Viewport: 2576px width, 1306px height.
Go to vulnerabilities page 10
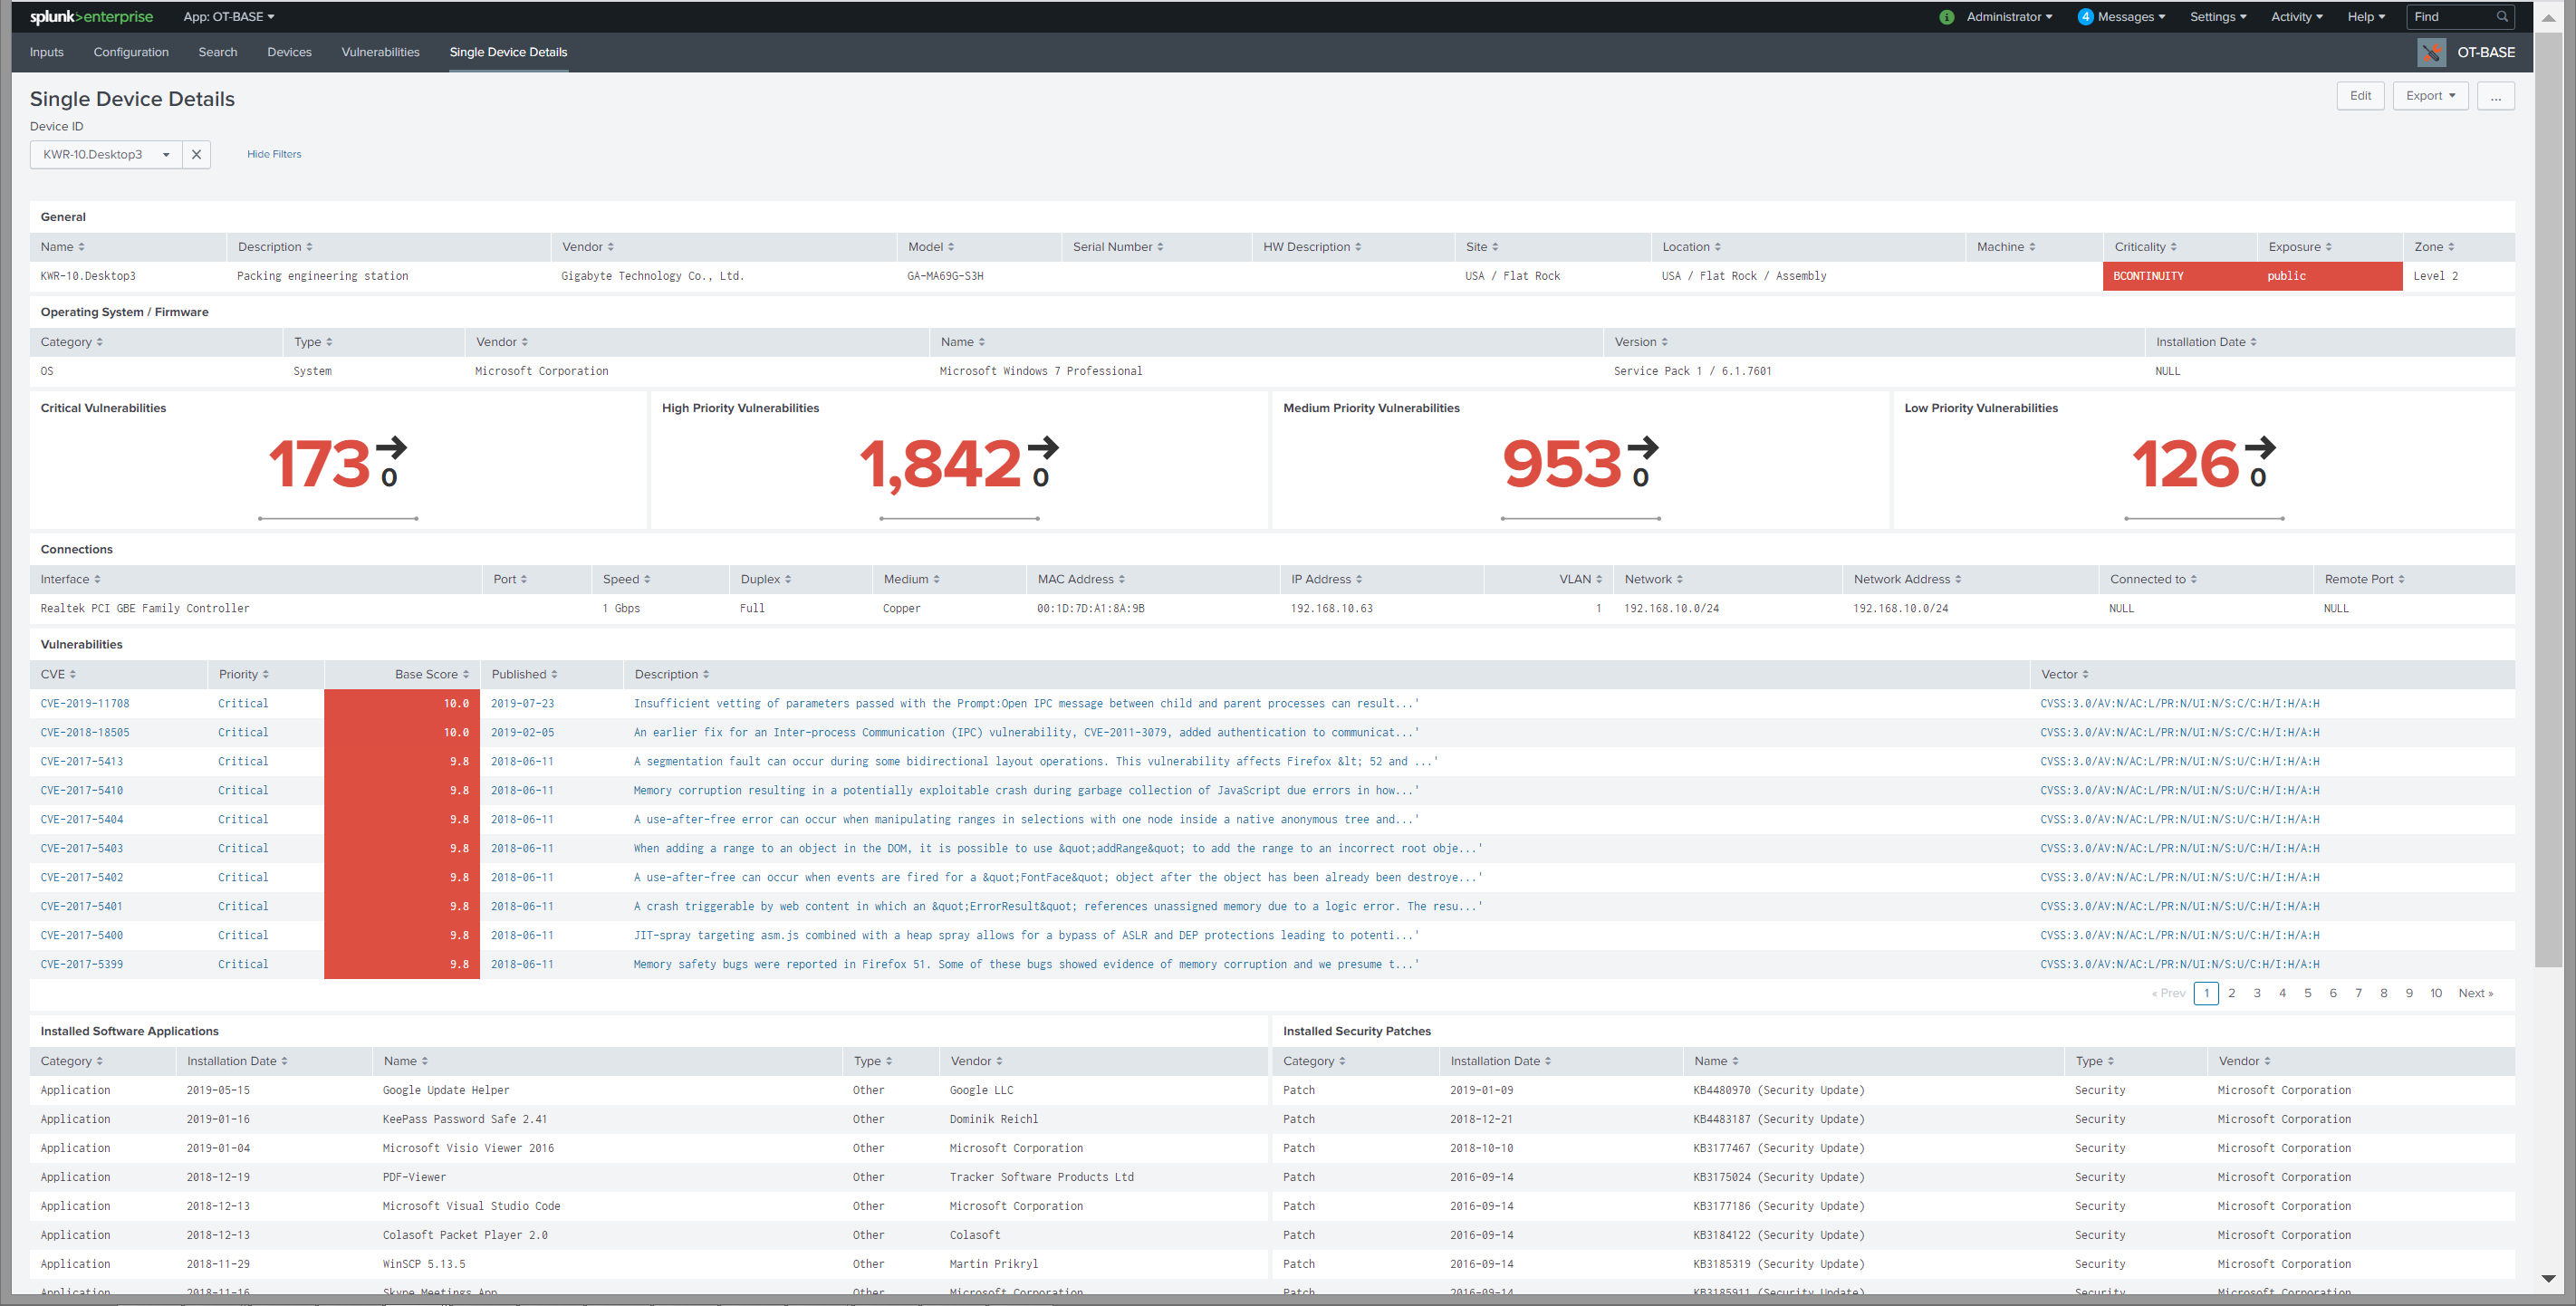tap(2436, 993)
